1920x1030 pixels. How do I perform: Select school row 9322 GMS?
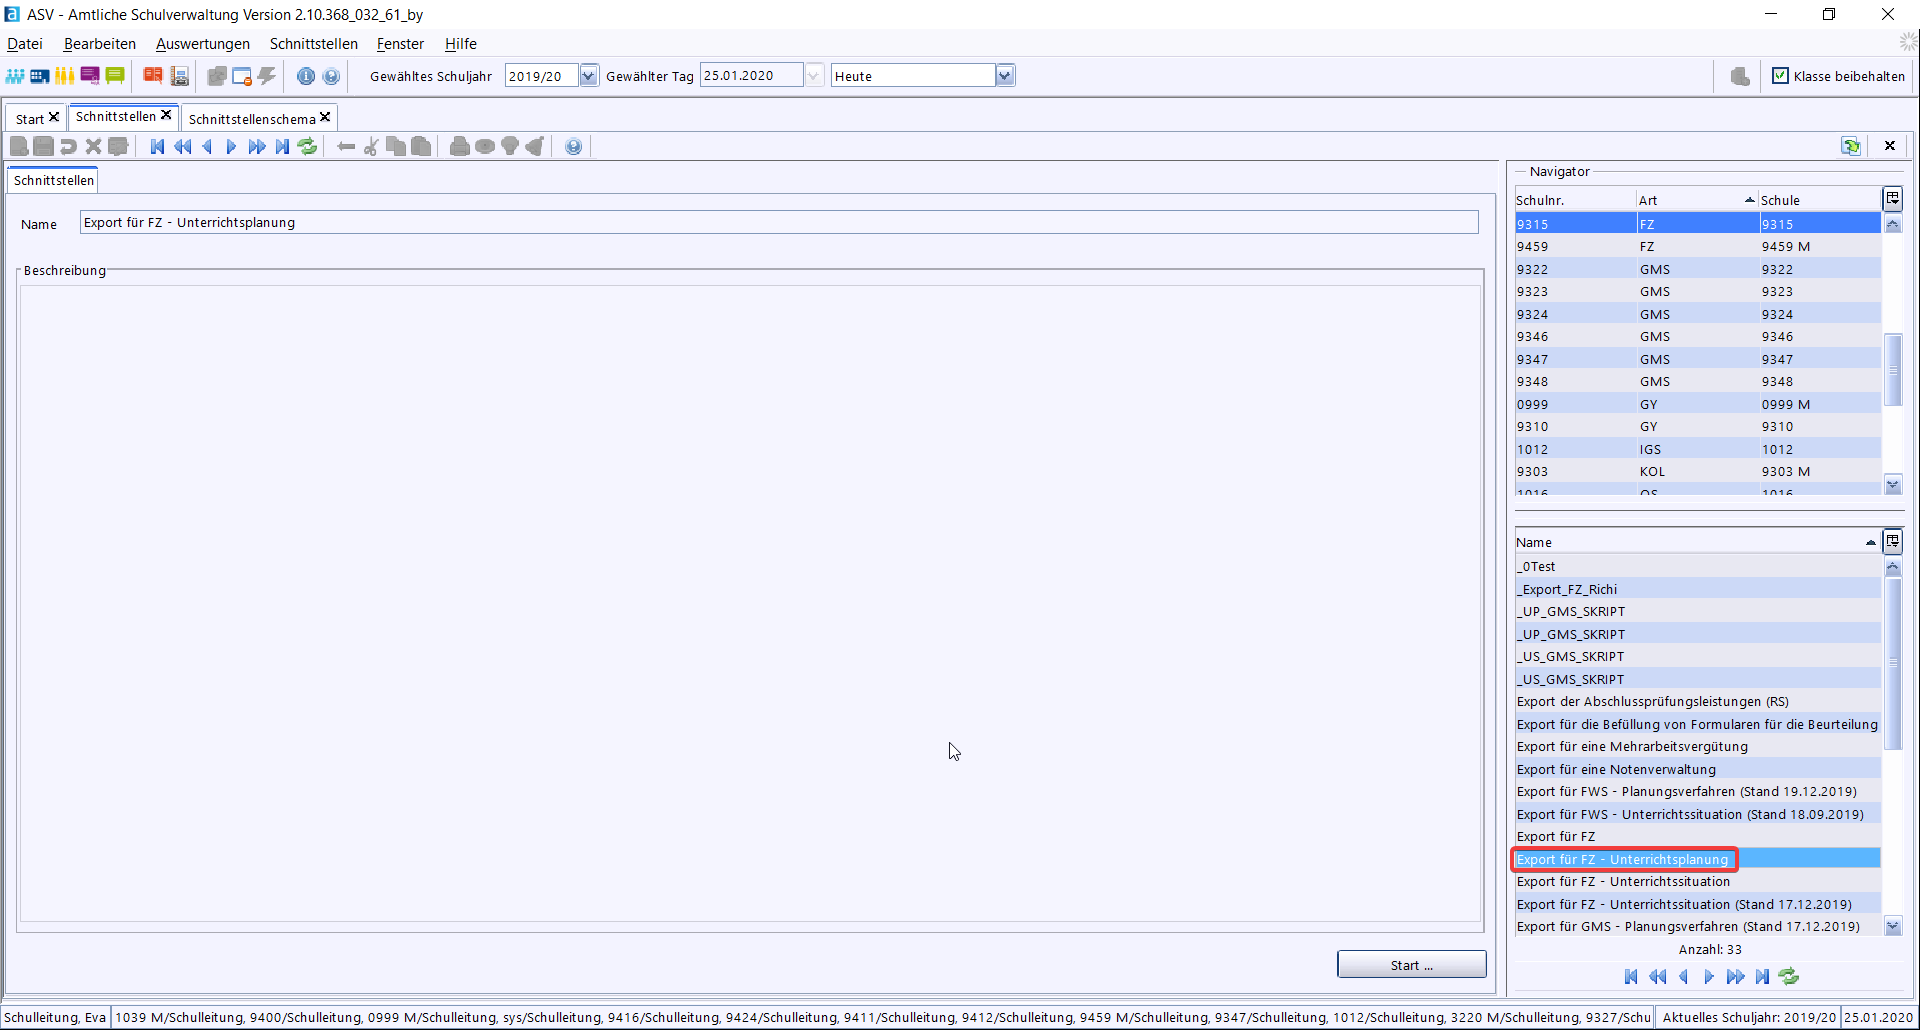pos(1697,269)
